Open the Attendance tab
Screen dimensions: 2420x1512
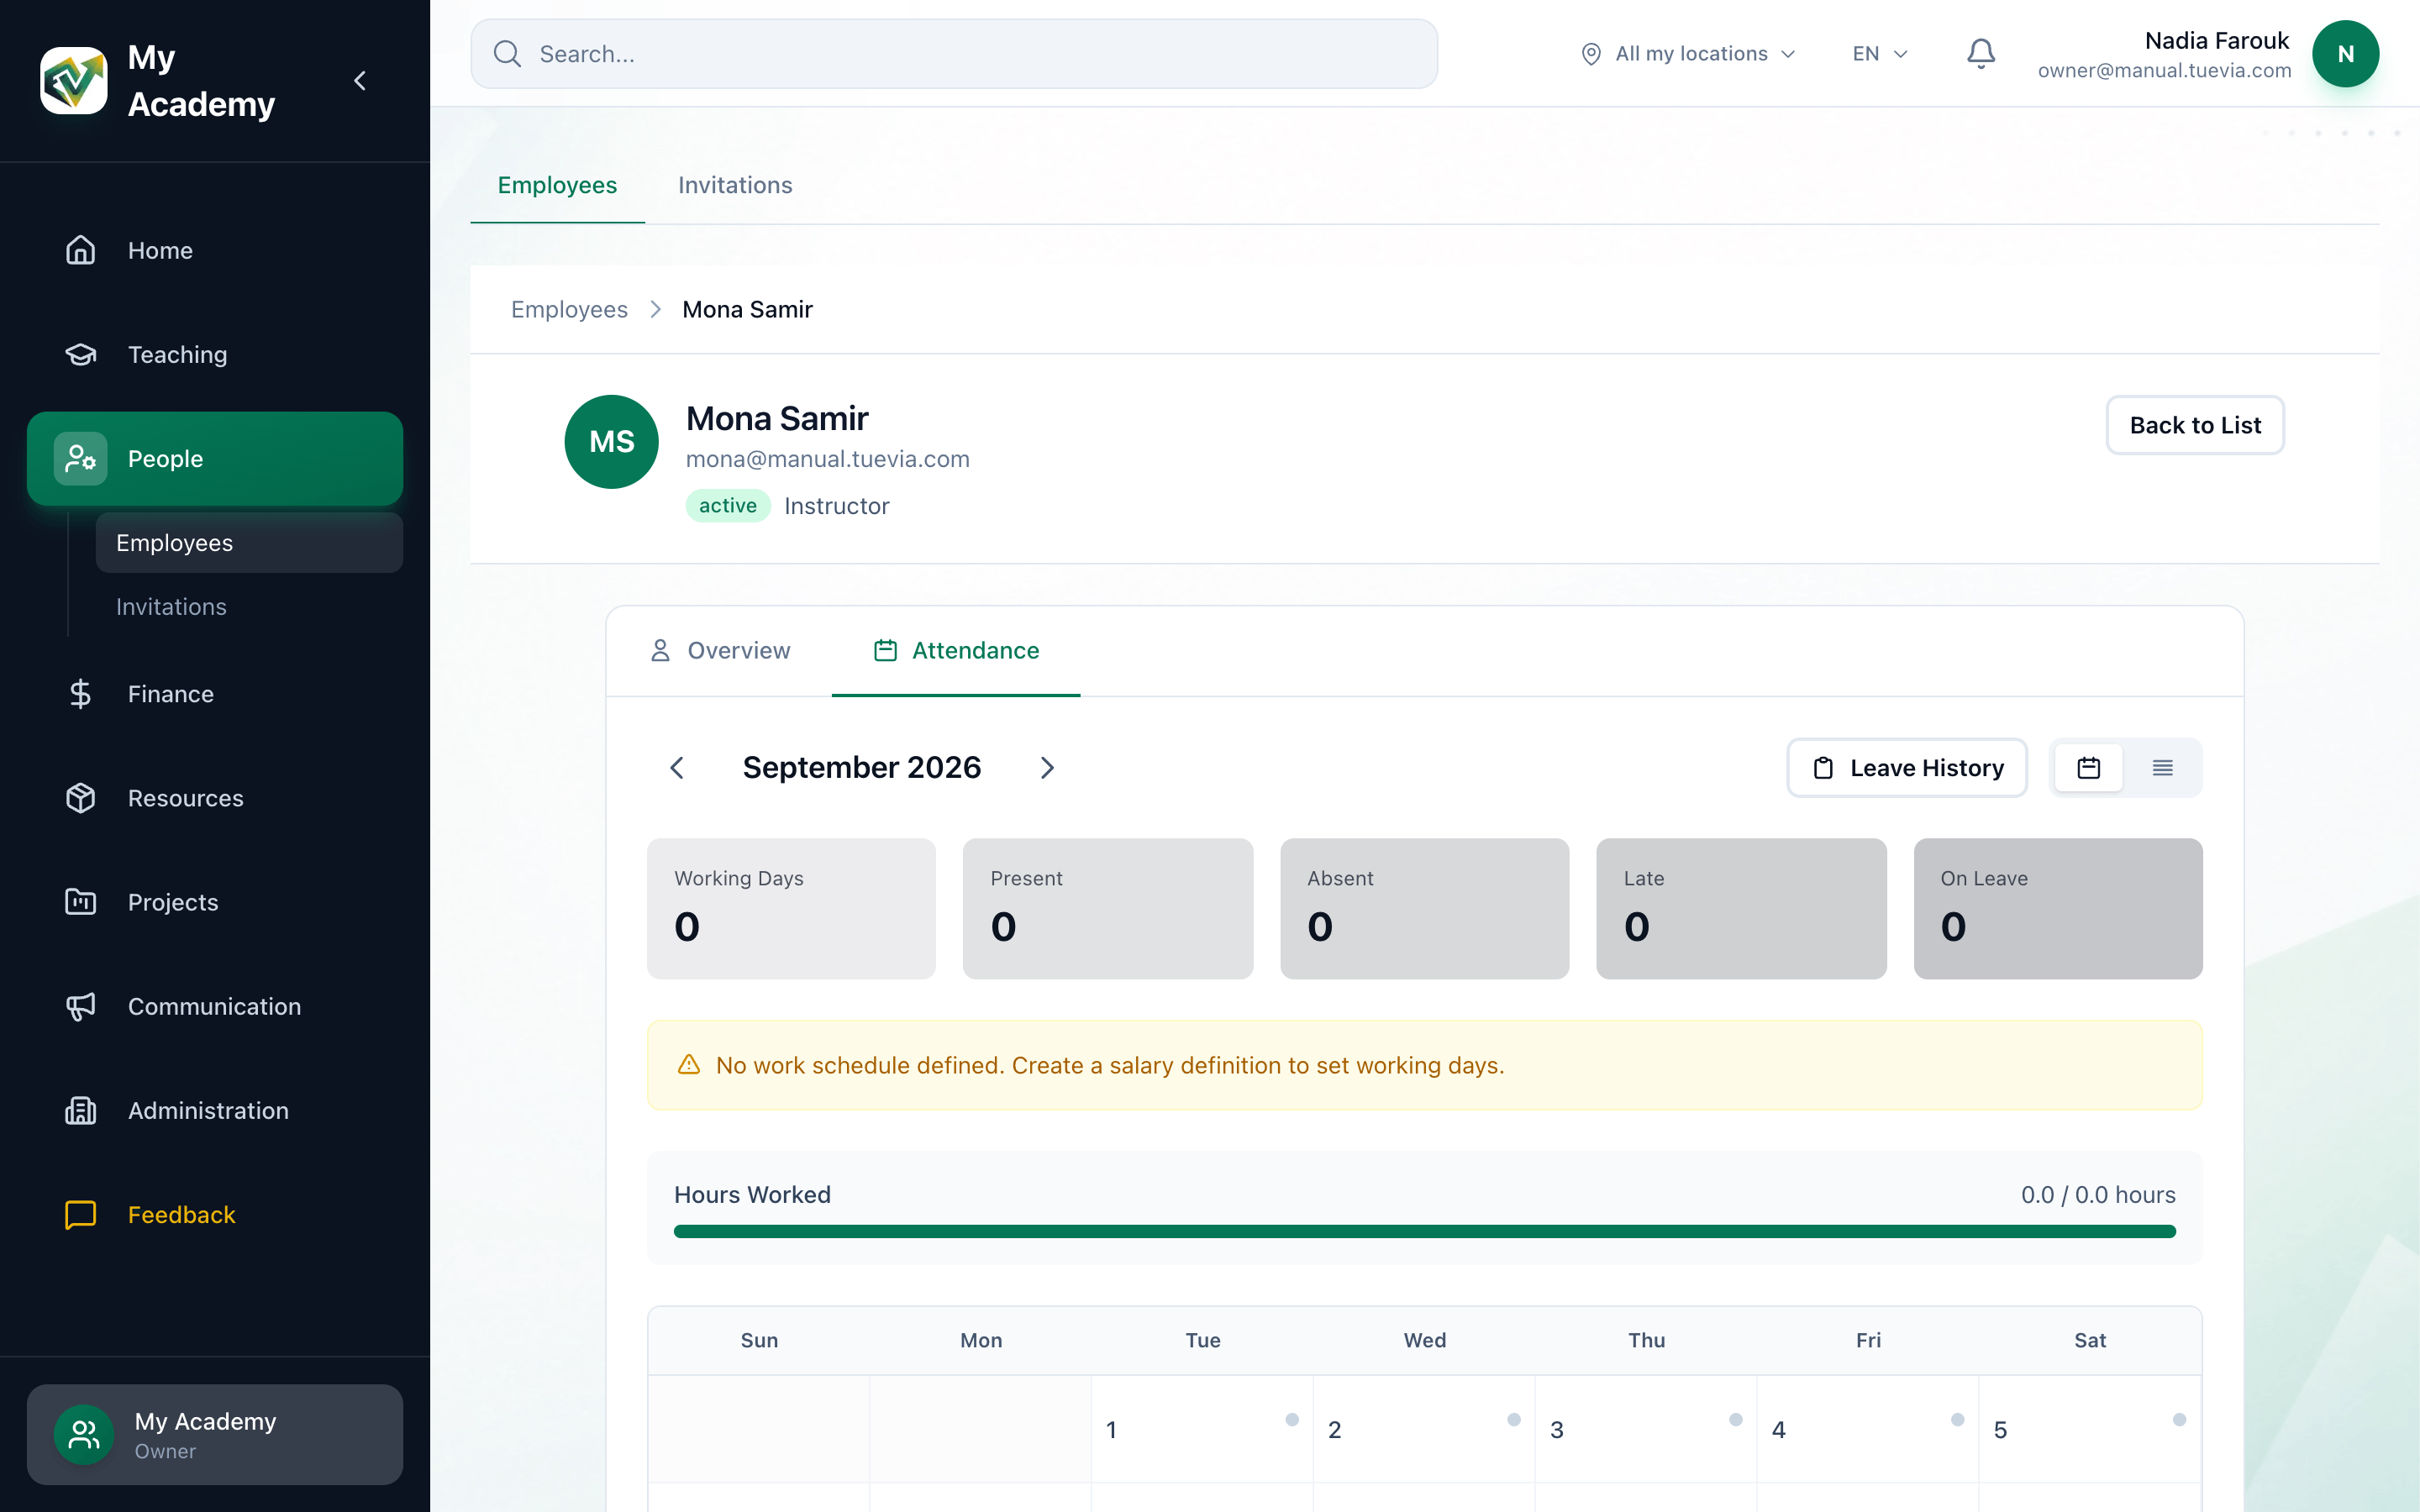coord(956,651)
